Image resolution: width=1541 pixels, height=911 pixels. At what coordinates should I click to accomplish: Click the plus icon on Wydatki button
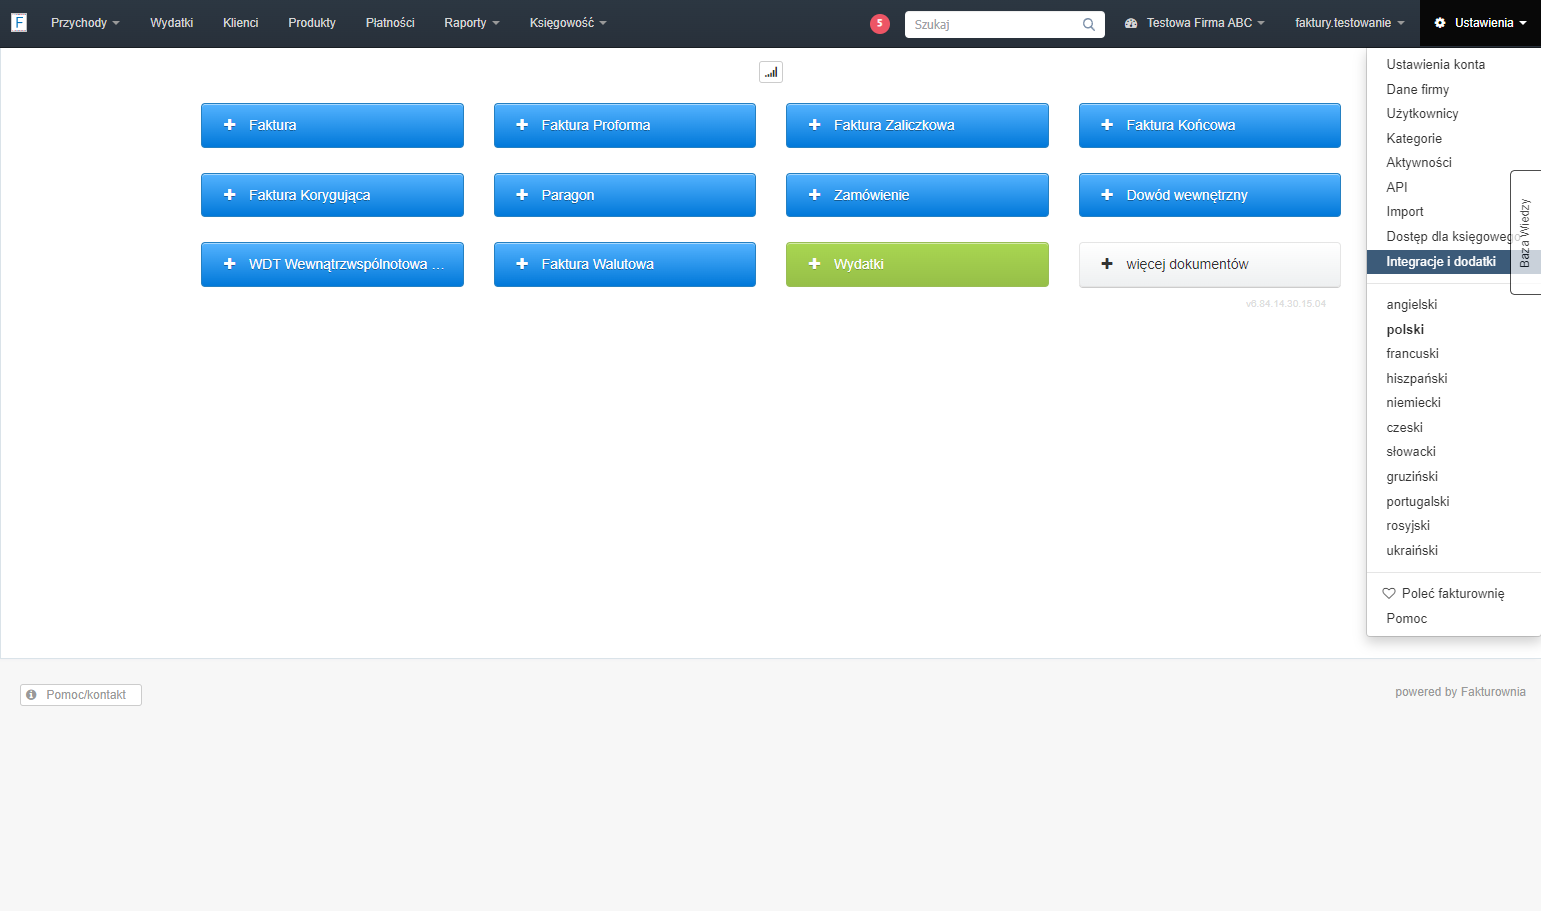point(814,264)
